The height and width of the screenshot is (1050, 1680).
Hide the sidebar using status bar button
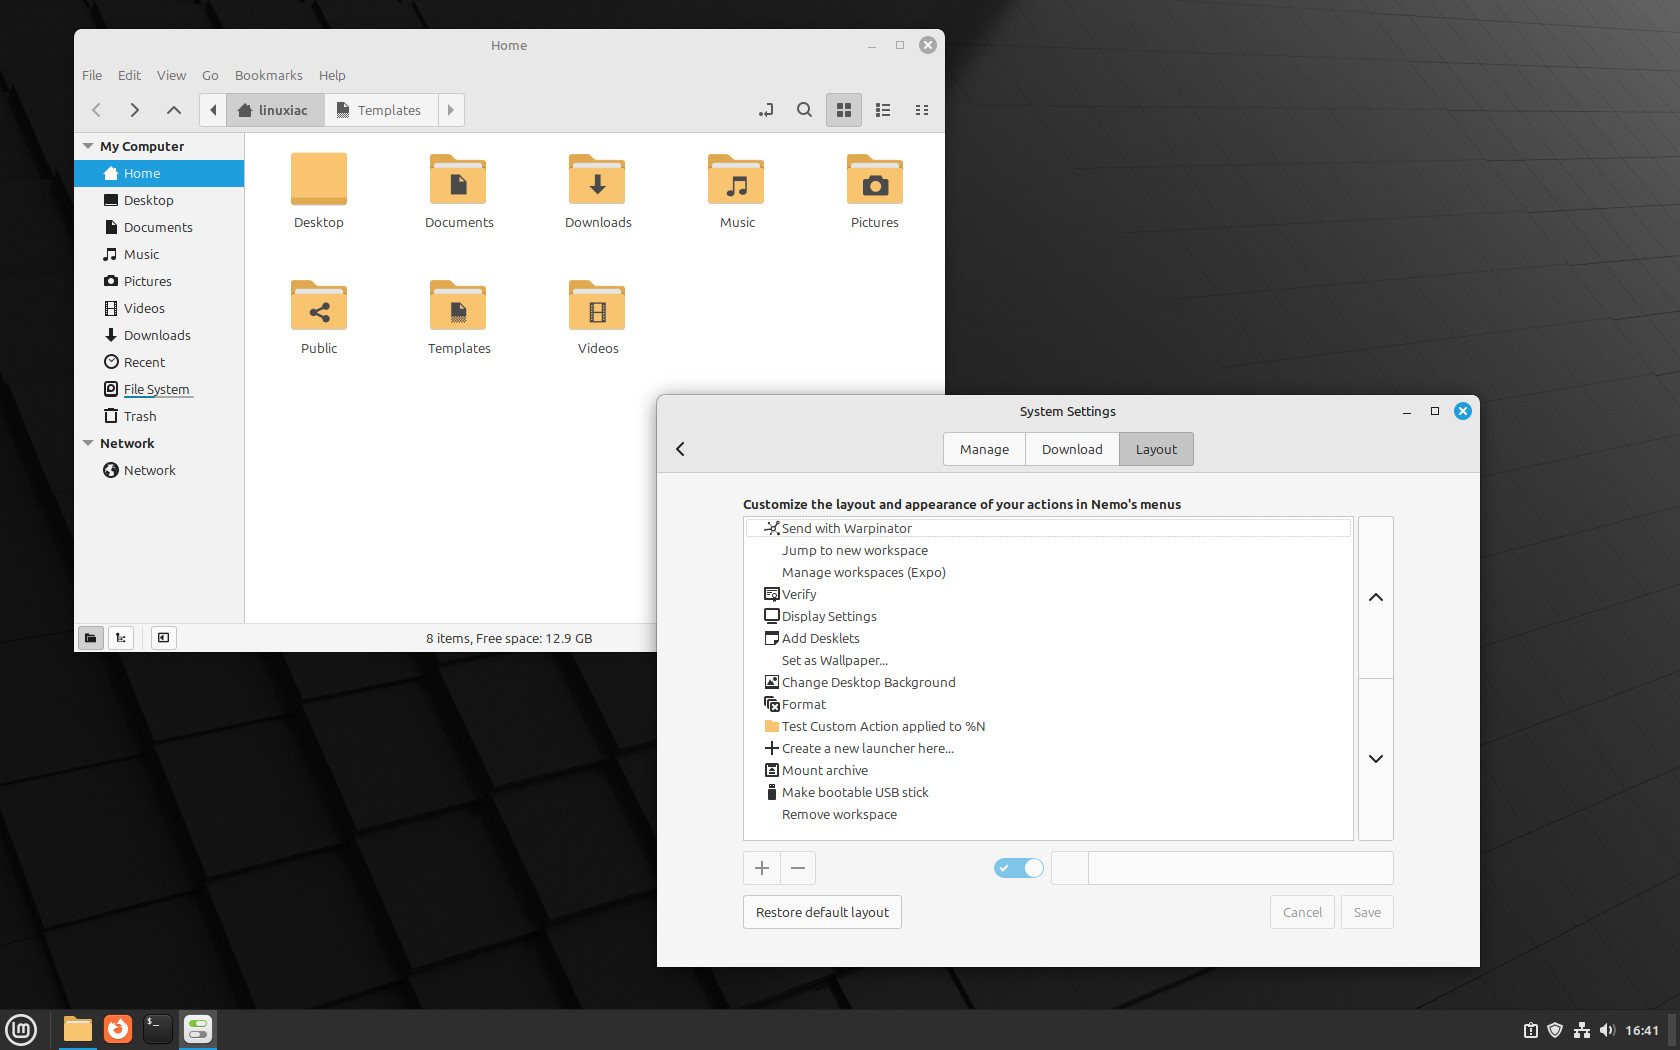coord(164,638)
